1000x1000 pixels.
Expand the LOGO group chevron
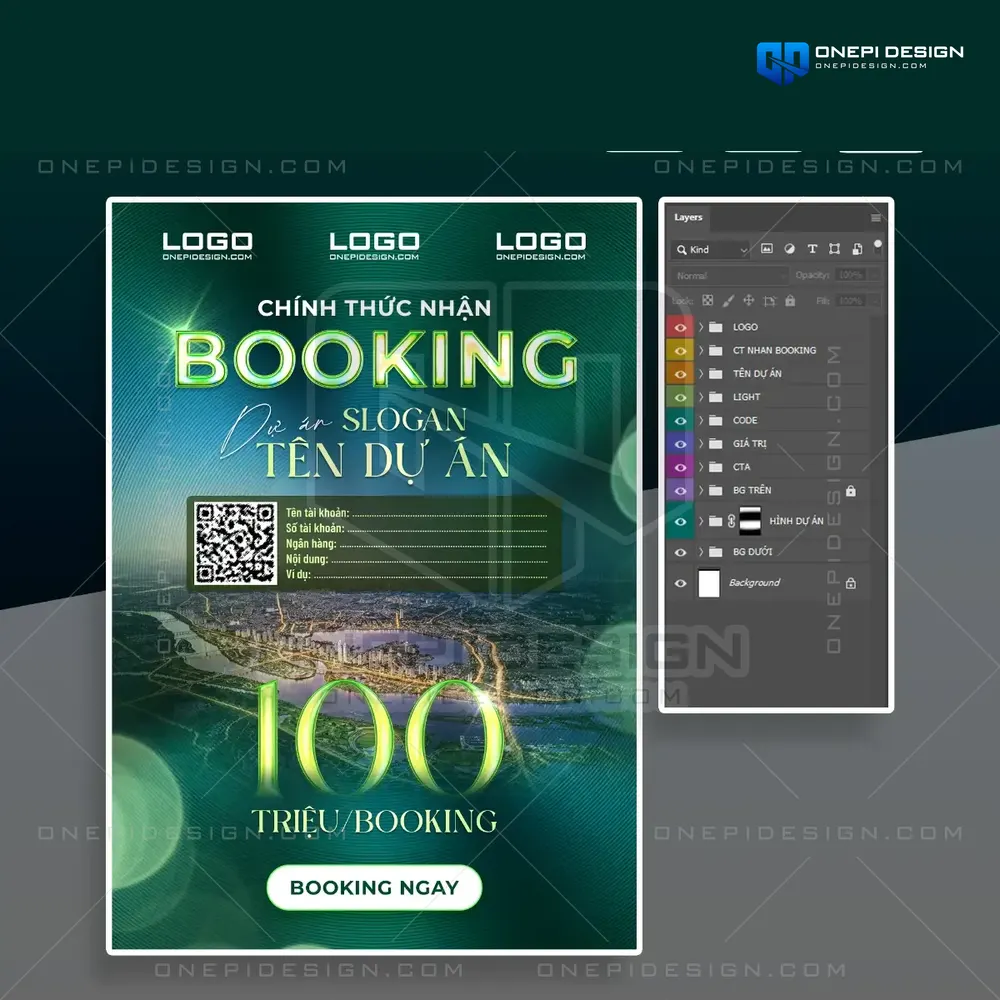click(701, 327)
